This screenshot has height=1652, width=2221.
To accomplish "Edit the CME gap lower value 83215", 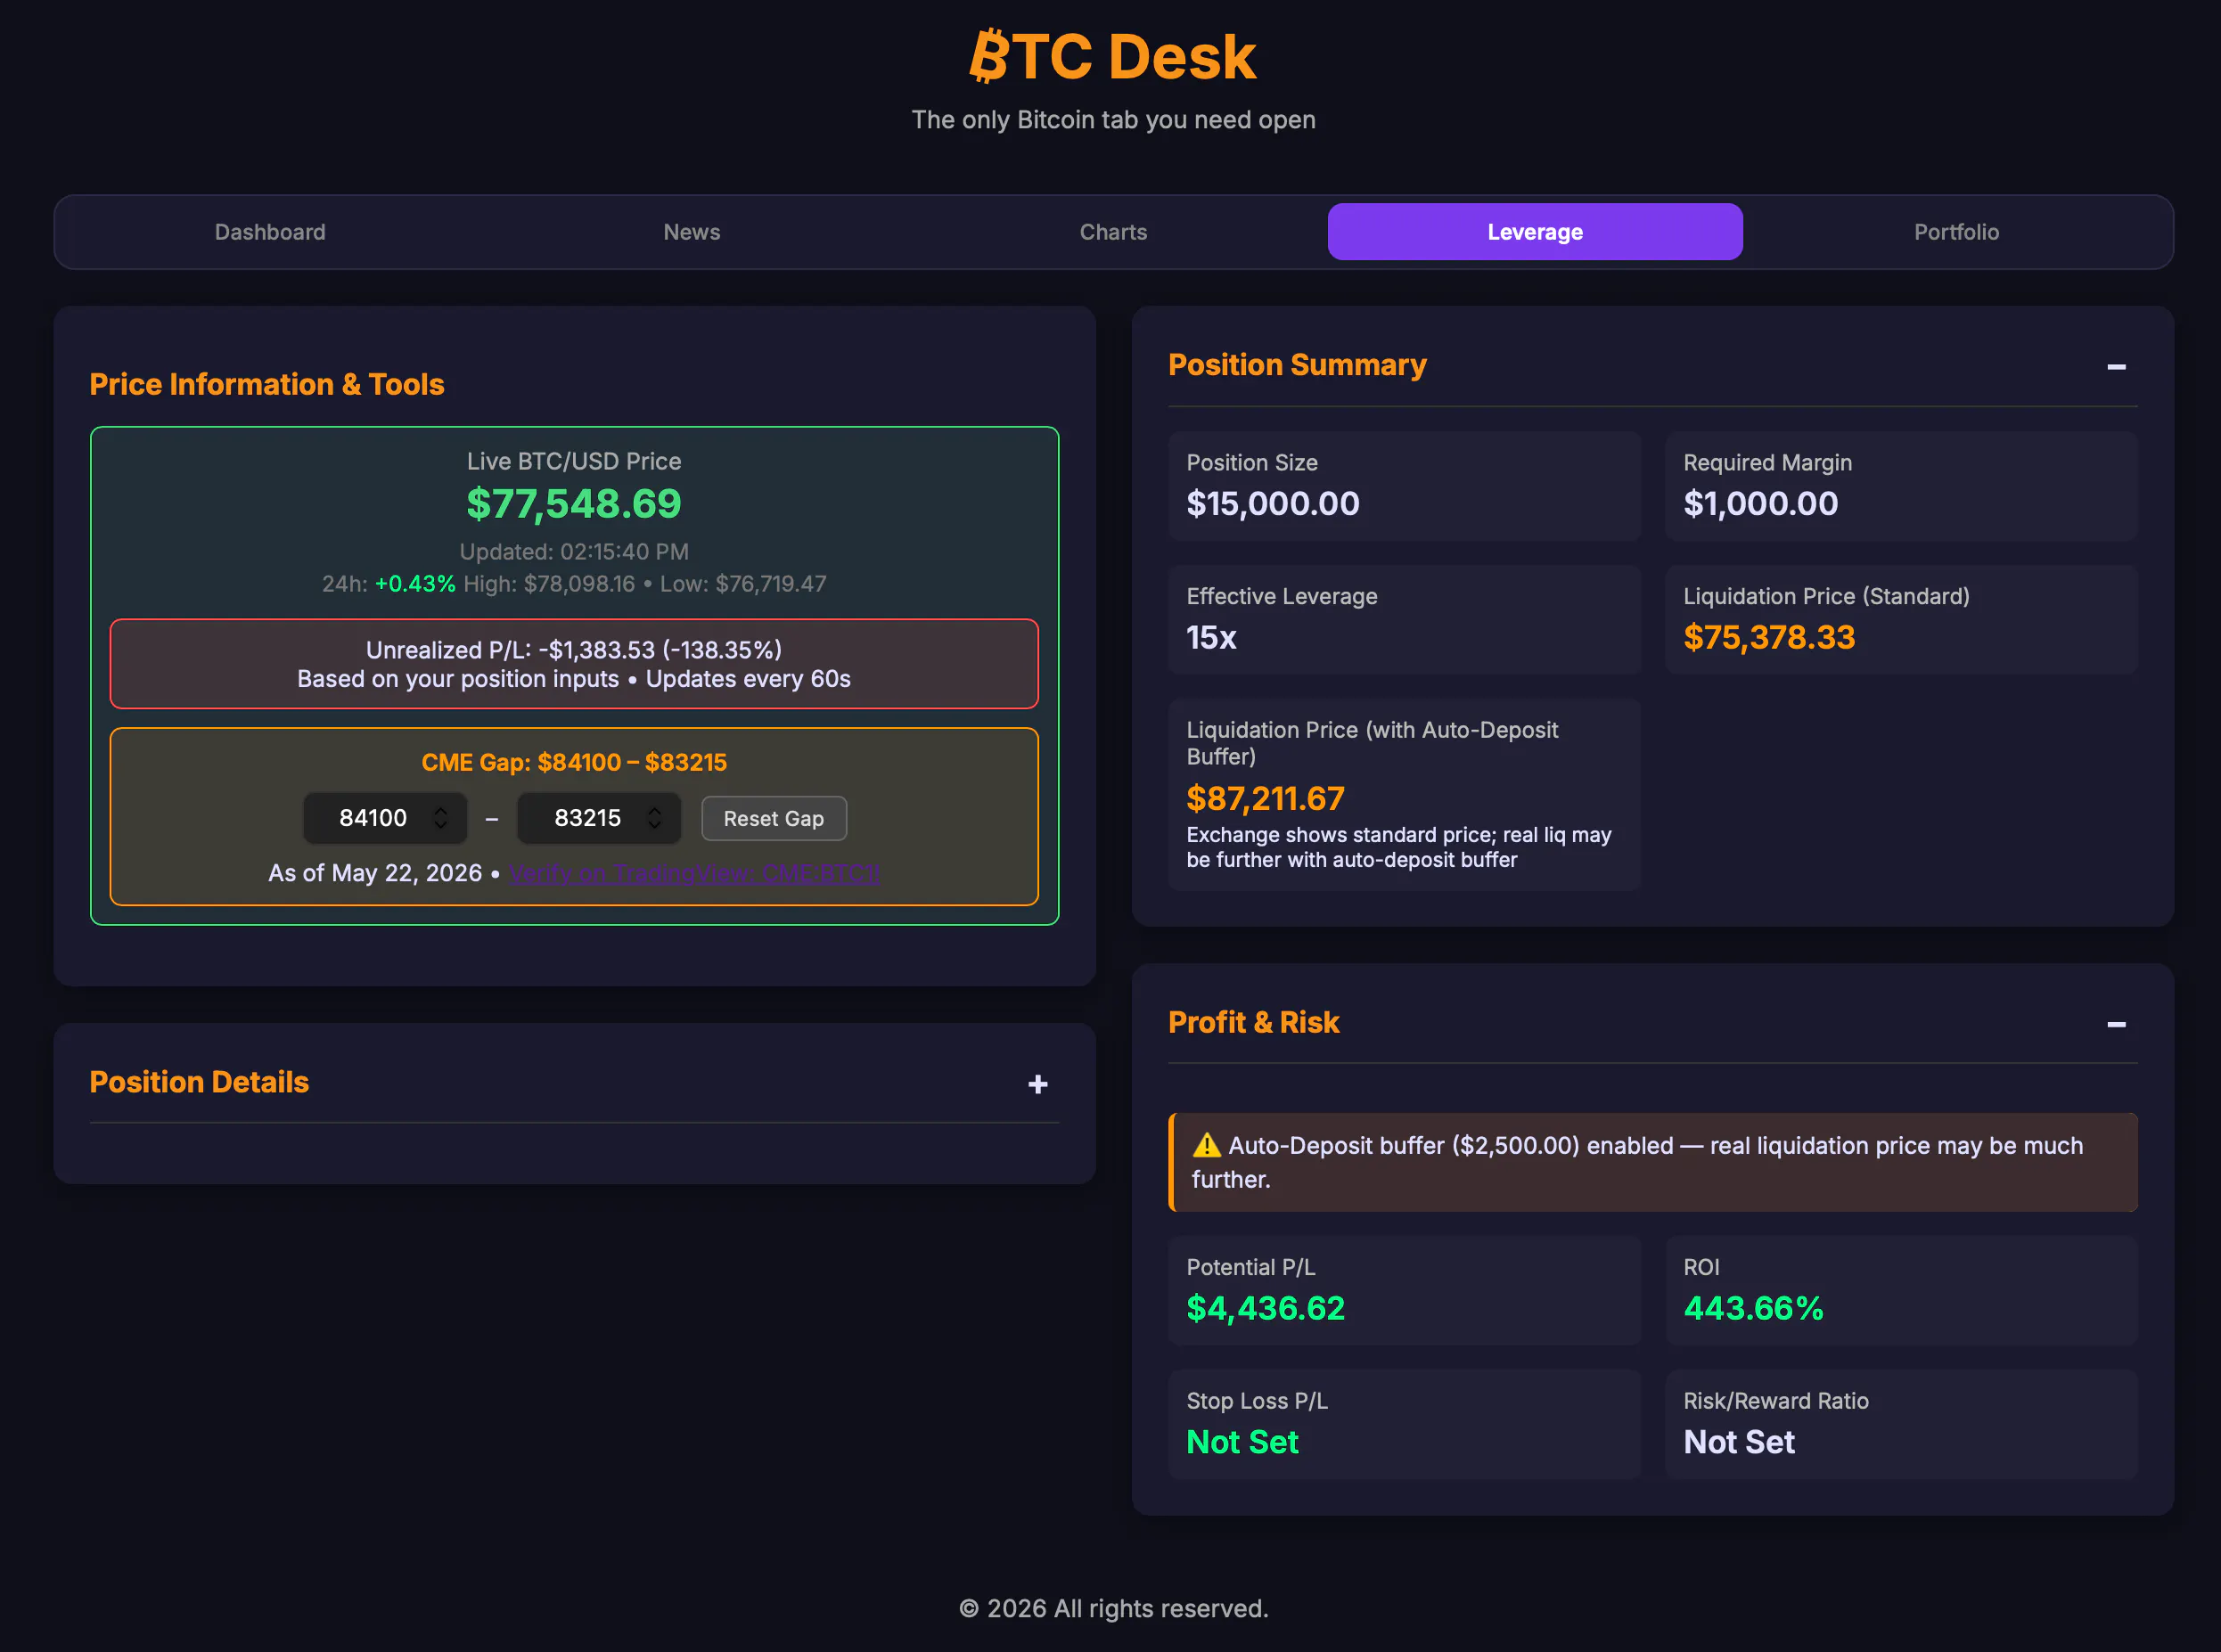I will pyautogui.click(x=599, y=818).
